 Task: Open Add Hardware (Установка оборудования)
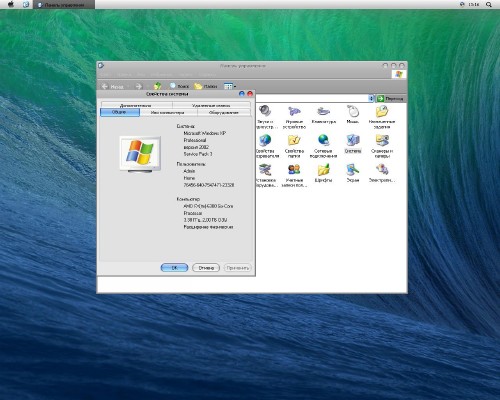pos(266,175)
